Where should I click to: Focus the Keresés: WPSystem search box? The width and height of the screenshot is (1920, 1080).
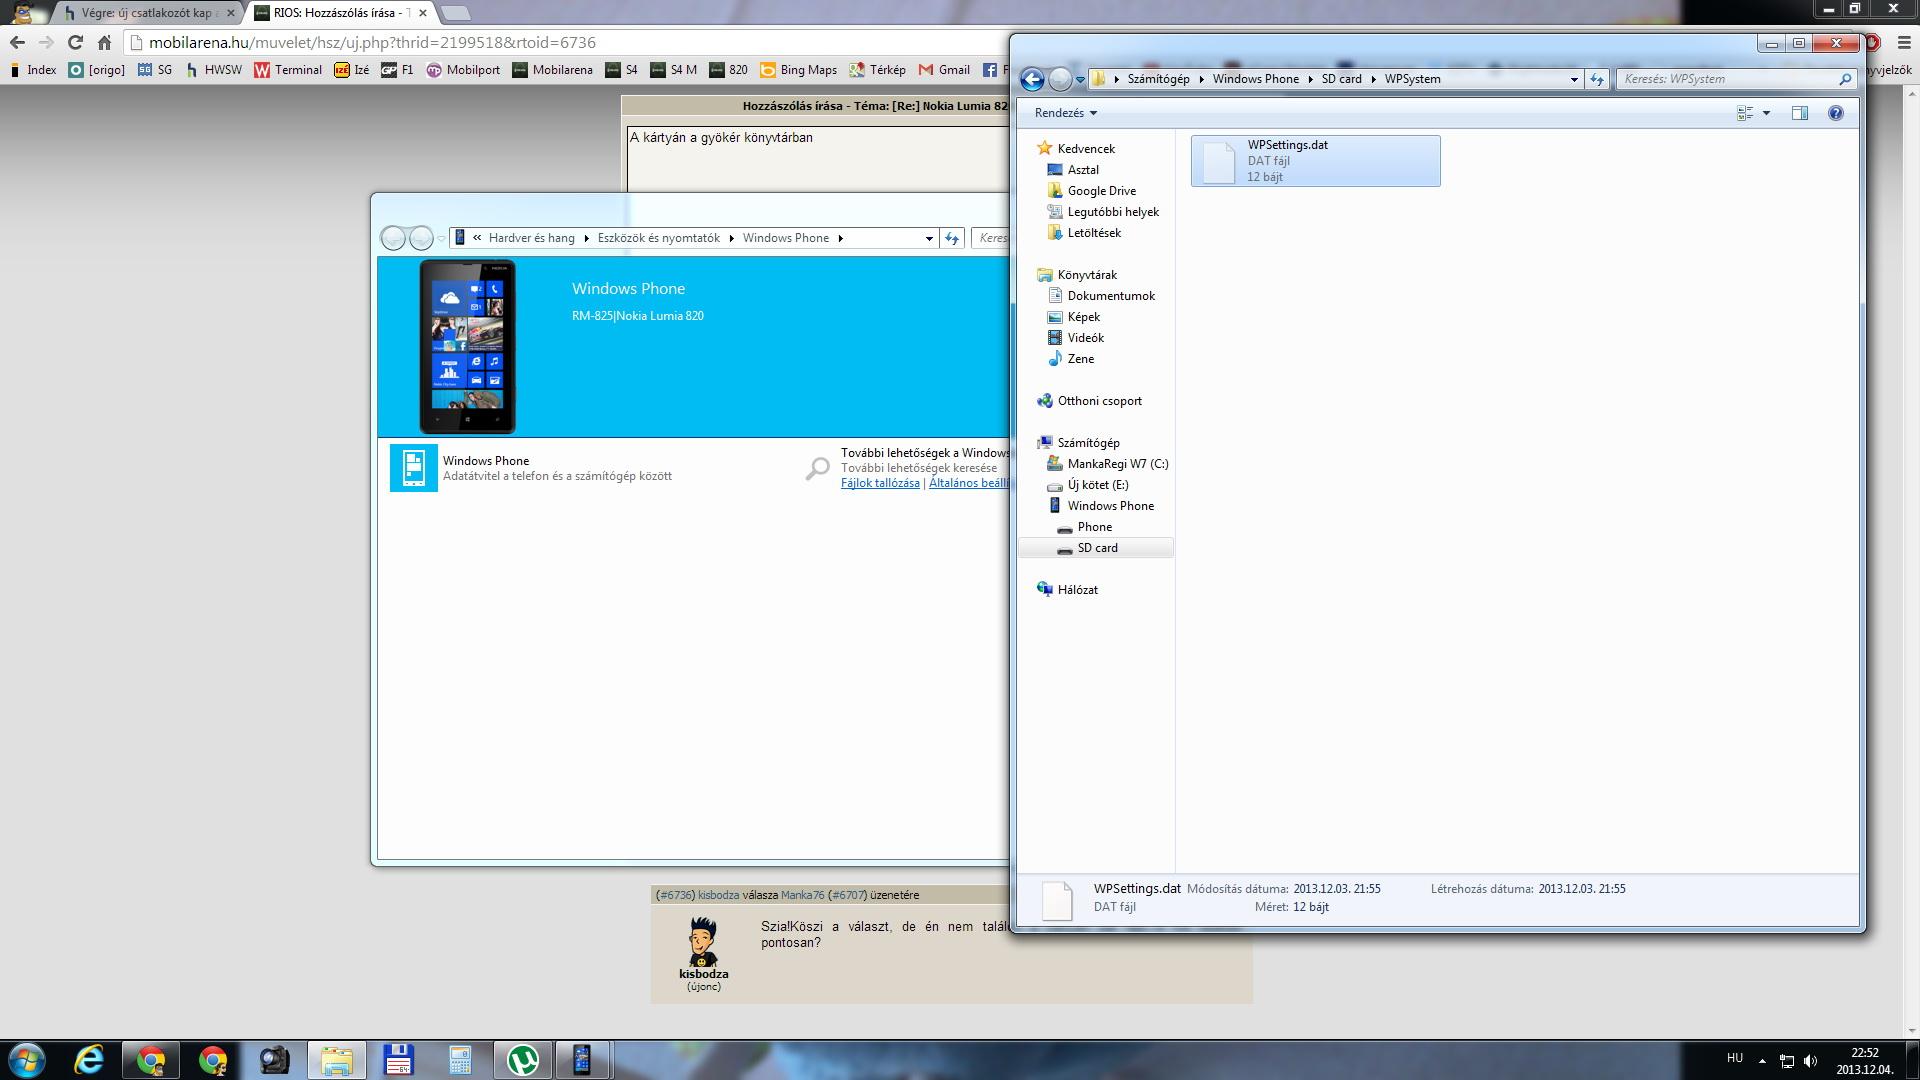pyautogui.click(x=1736, y=79)
